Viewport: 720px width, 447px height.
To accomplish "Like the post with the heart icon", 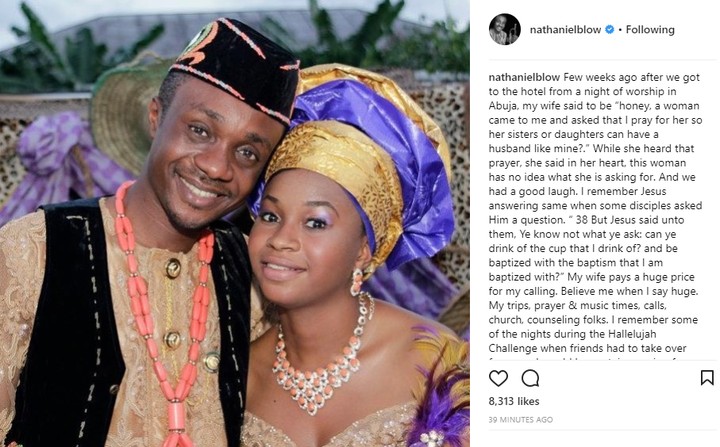I will pos(498,378).
